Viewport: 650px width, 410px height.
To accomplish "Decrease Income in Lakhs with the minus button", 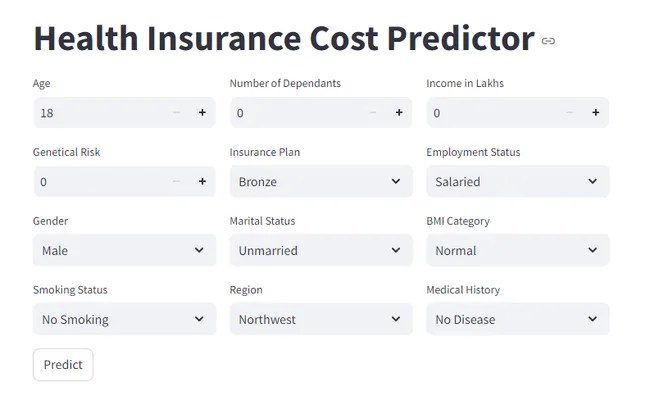I will (570, 113).
